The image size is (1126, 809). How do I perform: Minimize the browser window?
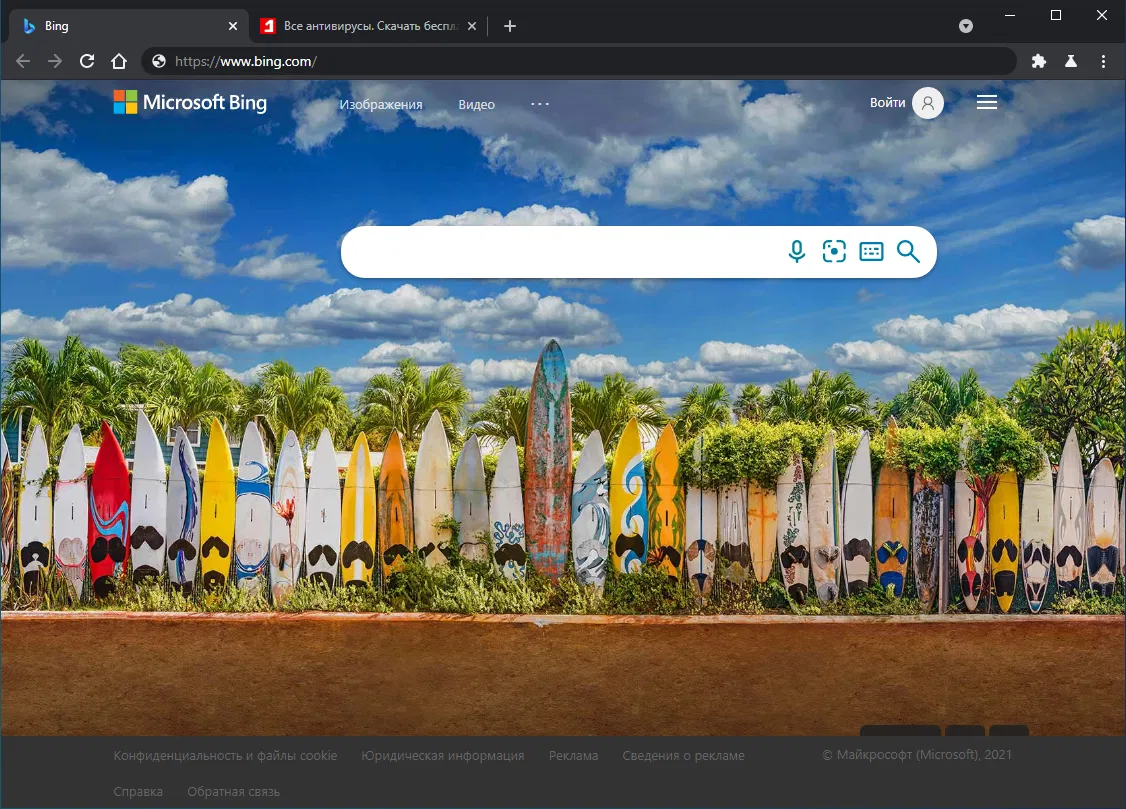1010,15
